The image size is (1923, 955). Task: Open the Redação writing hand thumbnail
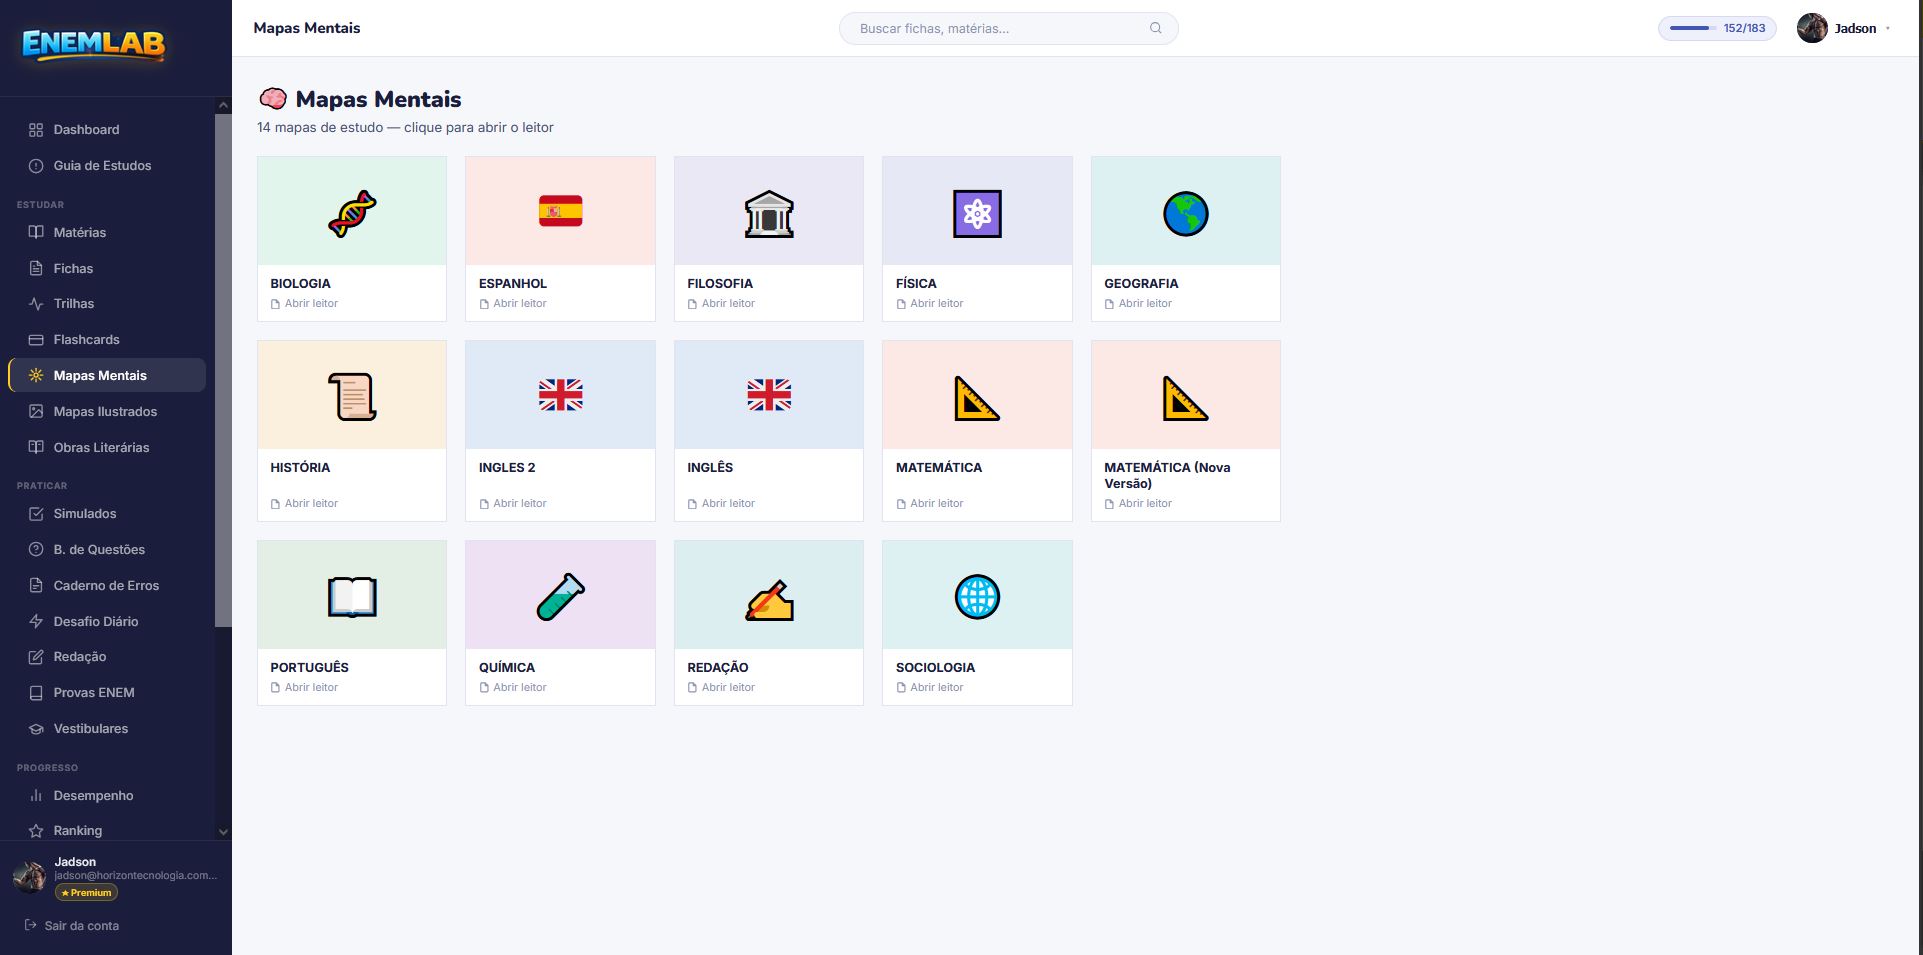769,595
